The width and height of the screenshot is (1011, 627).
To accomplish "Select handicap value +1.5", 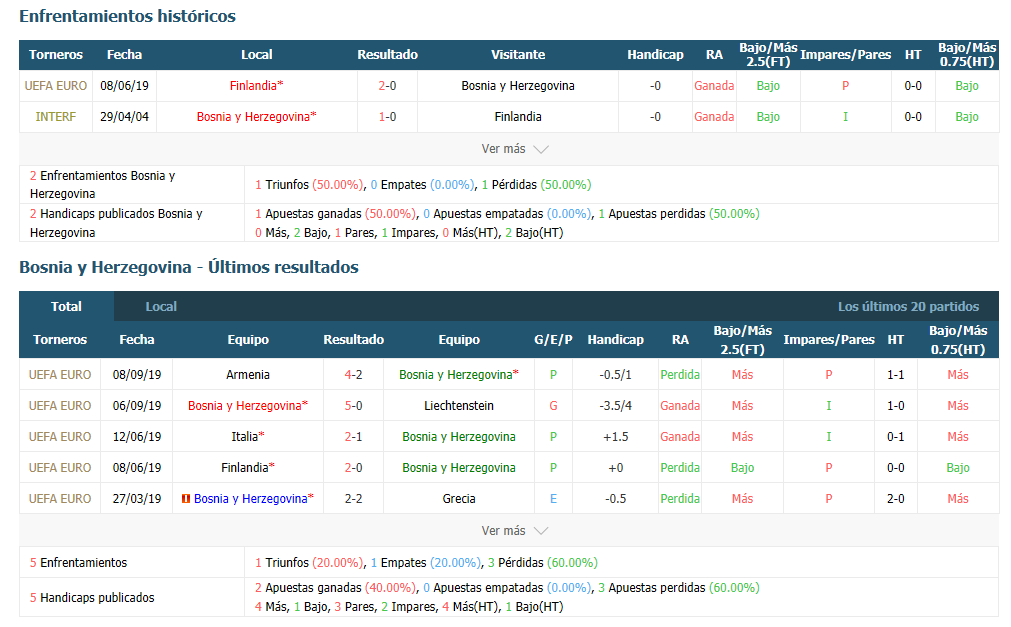I will pyautogui.click(x=615, y=437).
